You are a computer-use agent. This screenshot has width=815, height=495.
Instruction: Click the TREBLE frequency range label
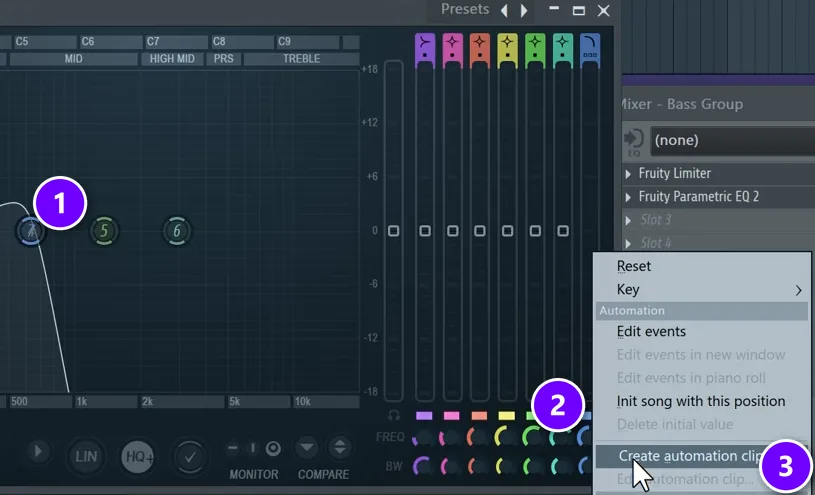coord(301,59)
